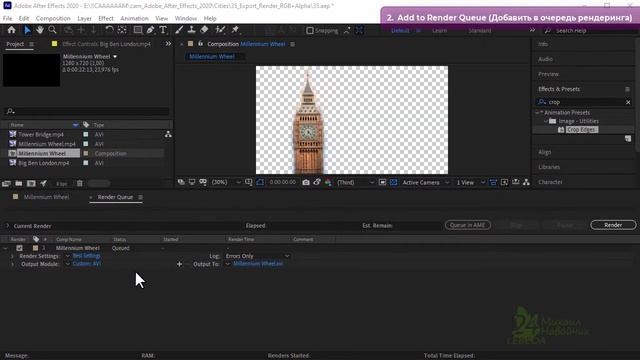This screenshot has width=640, height=360.
Task: Click label color swatch of render queue item
Action: 35,248
